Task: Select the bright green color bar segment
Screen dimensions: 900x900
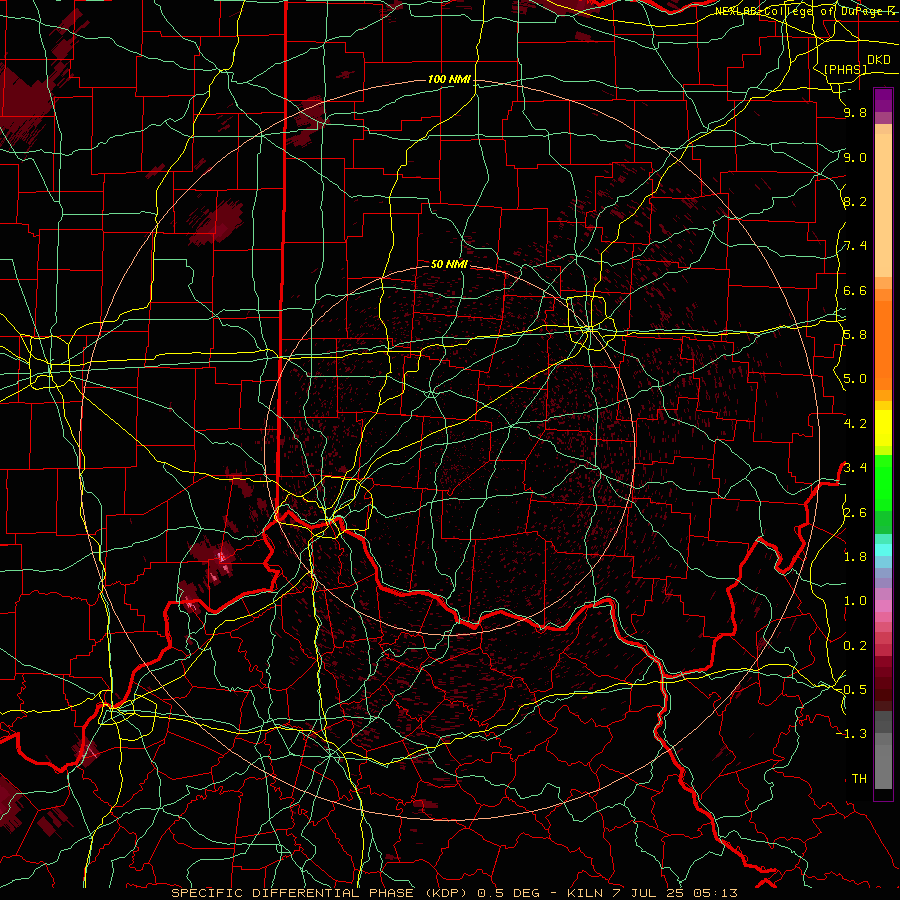Action: pyautogui.click(x=883, y=482)
